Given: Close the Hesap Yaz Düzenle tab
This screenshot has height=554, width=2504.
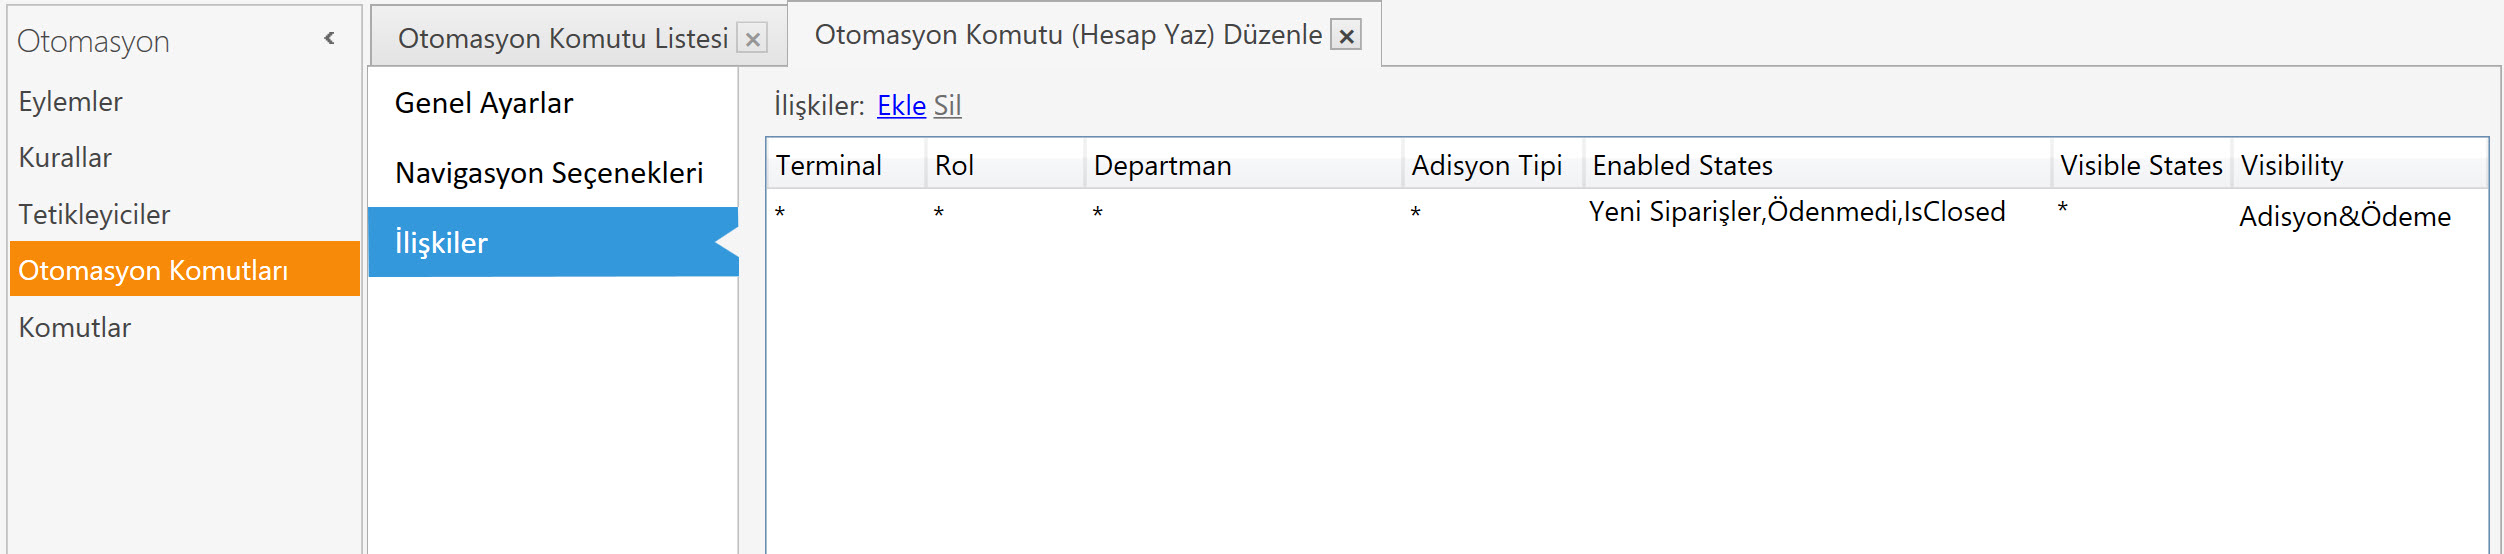Looking at the screenshot, I should (x=1346, y=36).
